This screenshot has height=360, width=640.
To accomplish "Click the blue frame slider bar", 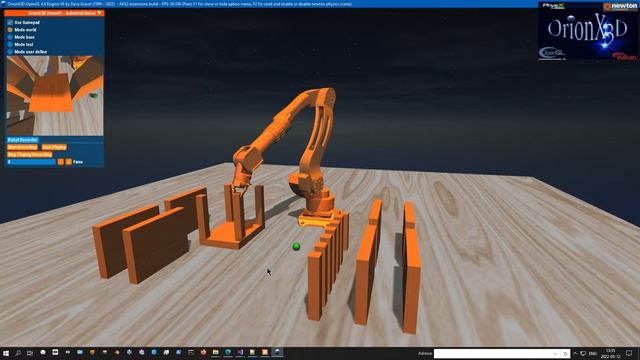I will coord(31,162).
